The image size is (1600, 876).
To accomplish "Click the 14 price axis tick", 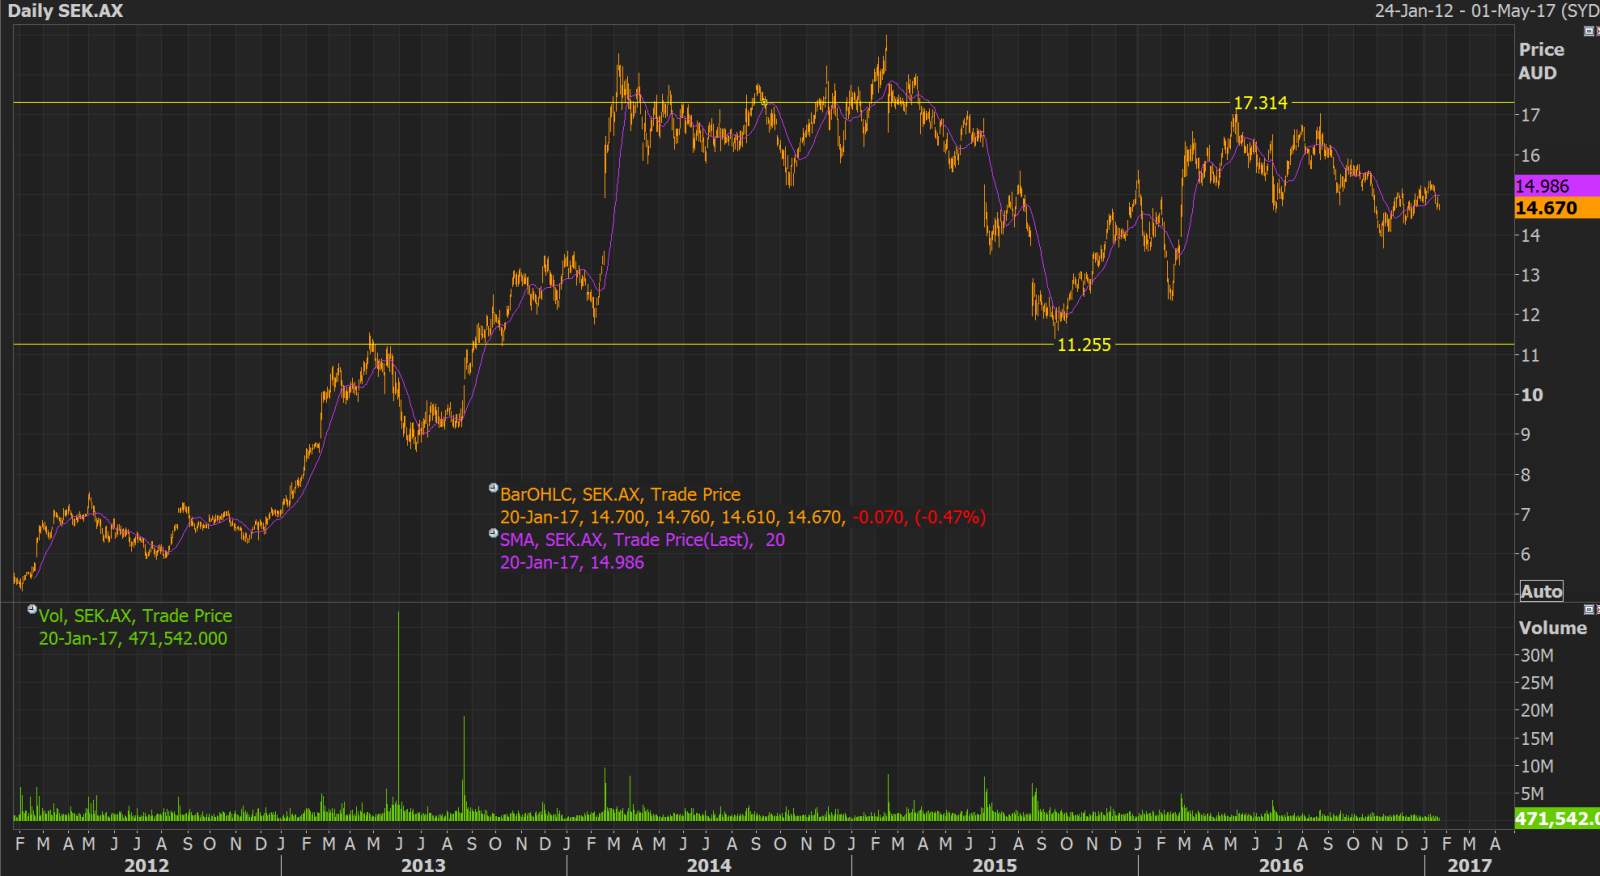I will [1530, 235].
